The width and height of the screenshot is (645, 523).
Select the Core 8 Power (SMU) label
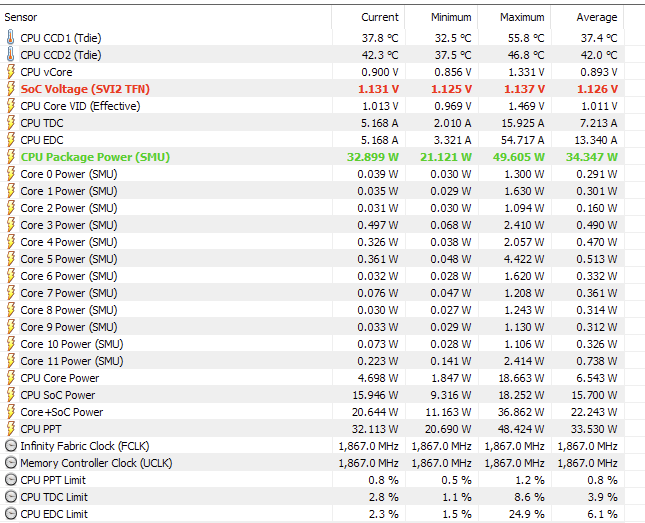coord(69,310)
